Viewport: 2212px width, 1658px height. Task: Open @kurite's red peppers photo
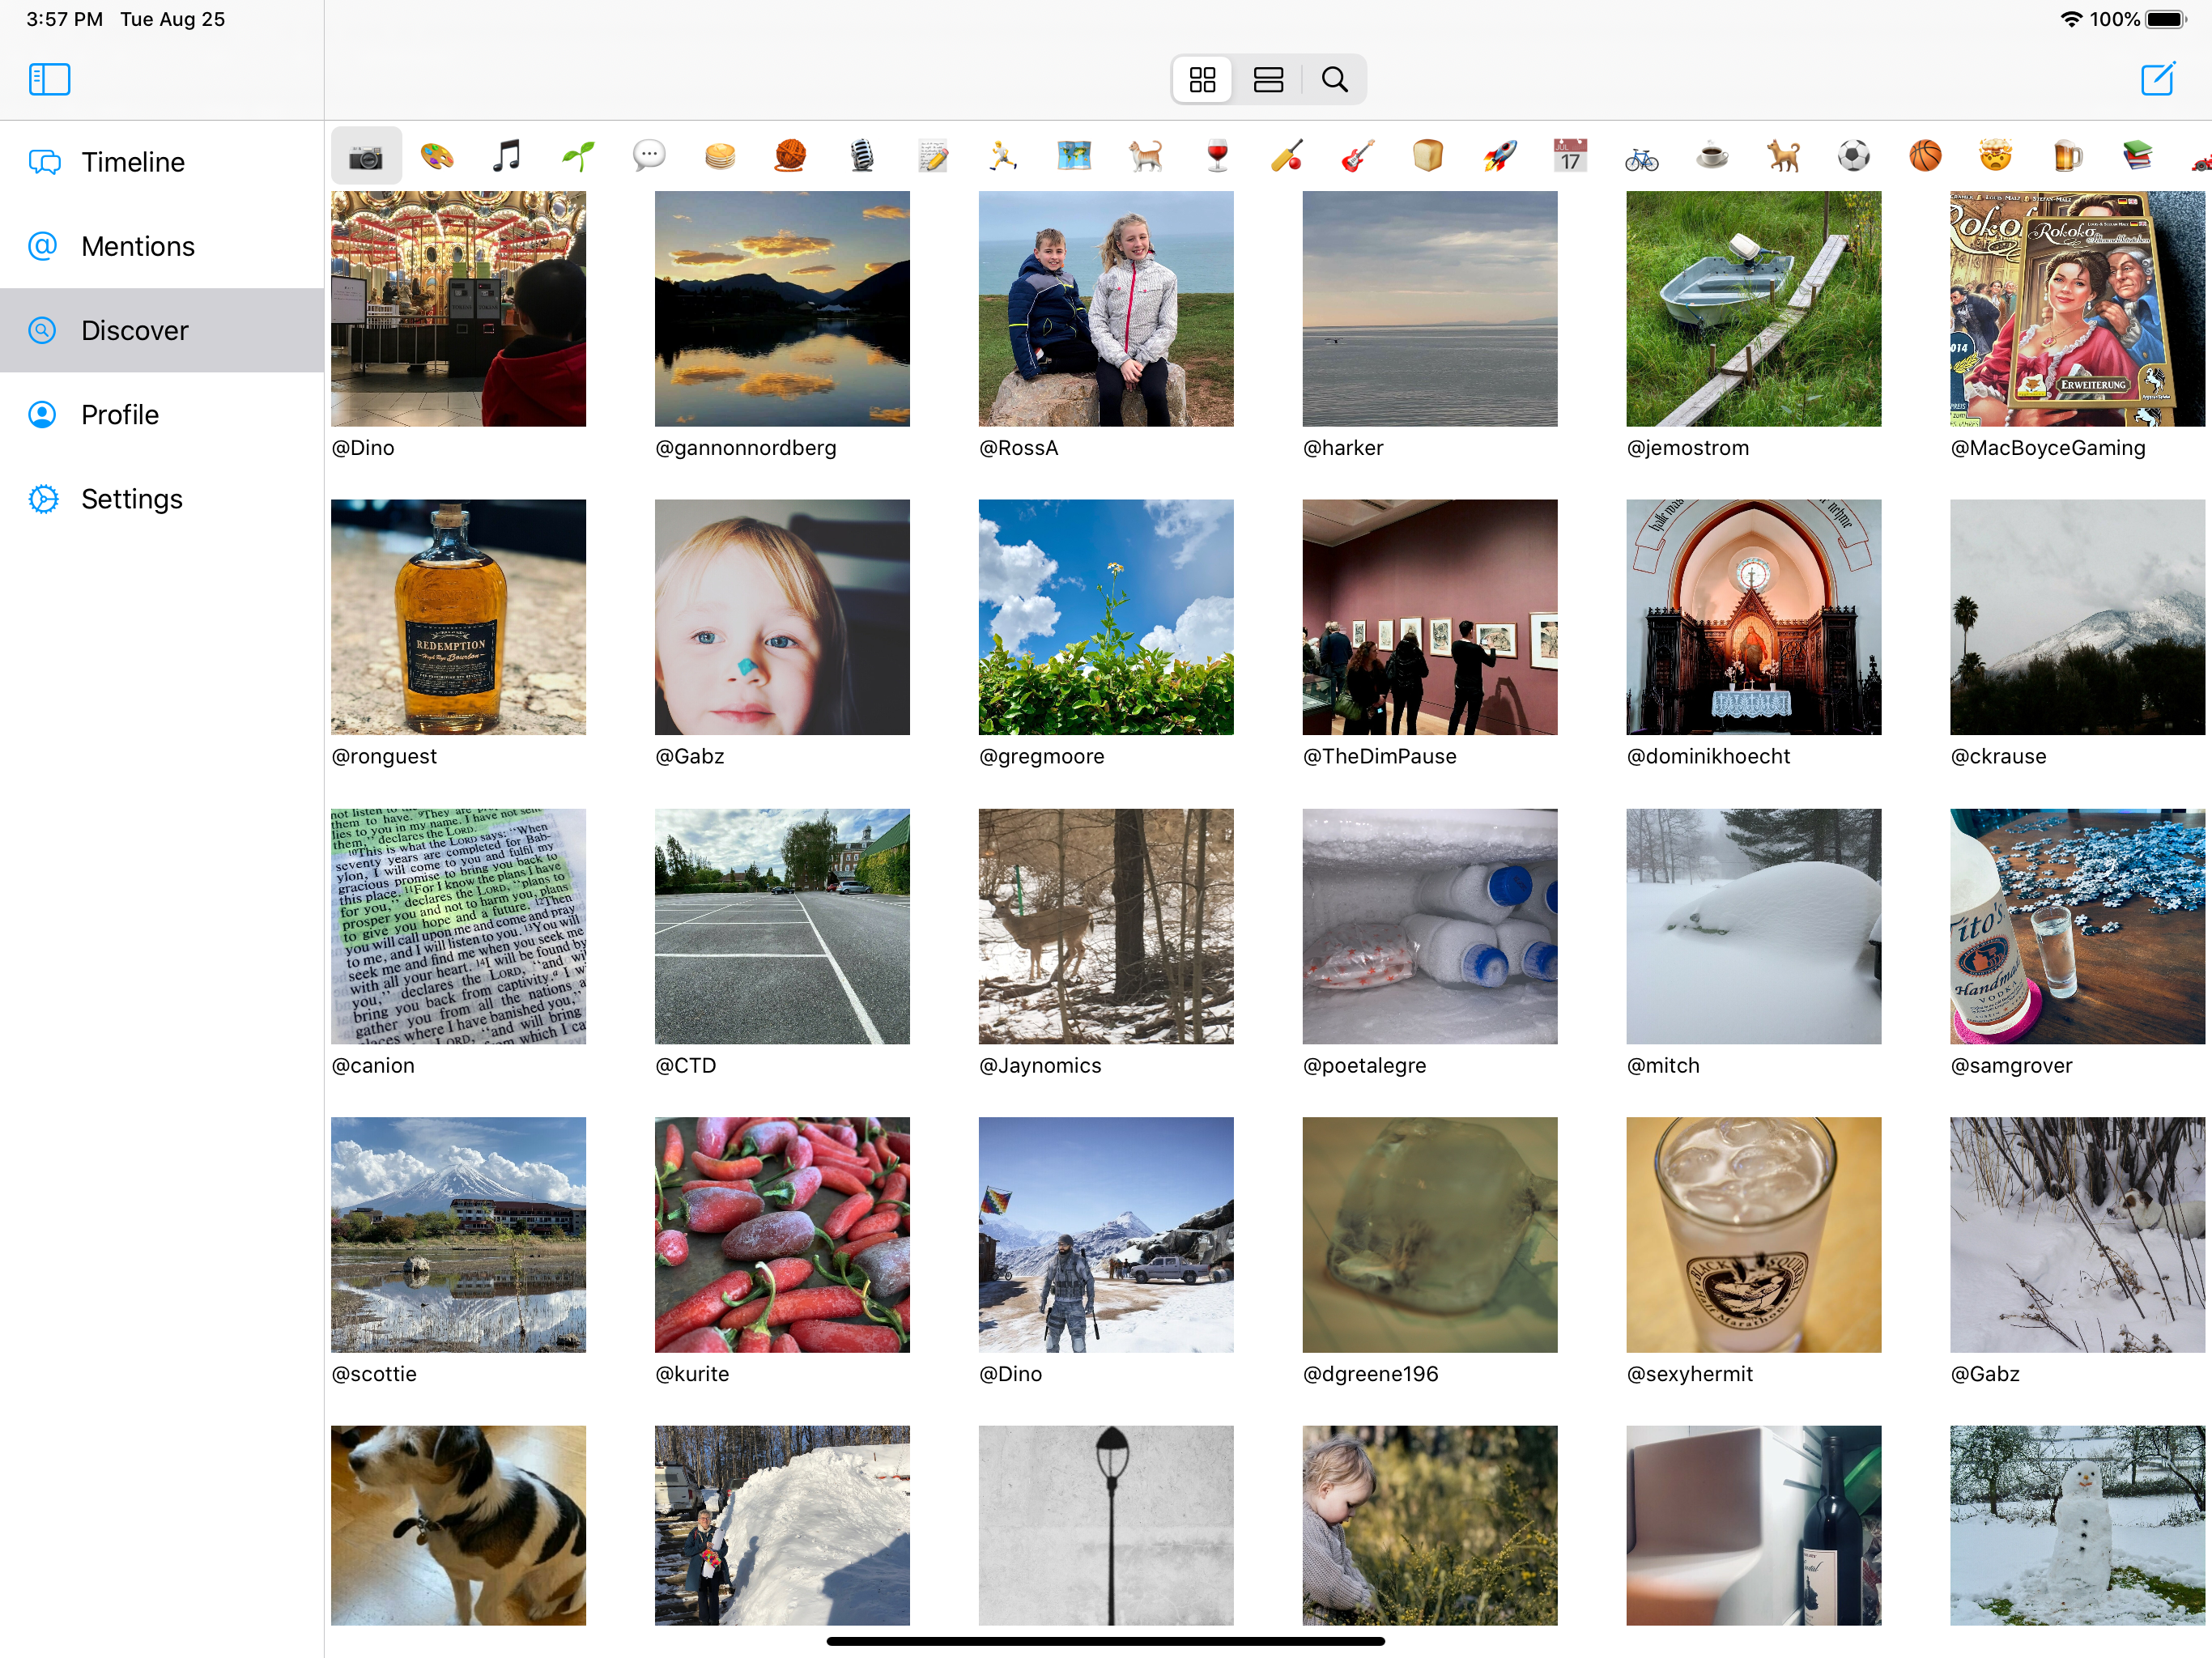point(782,1234)
